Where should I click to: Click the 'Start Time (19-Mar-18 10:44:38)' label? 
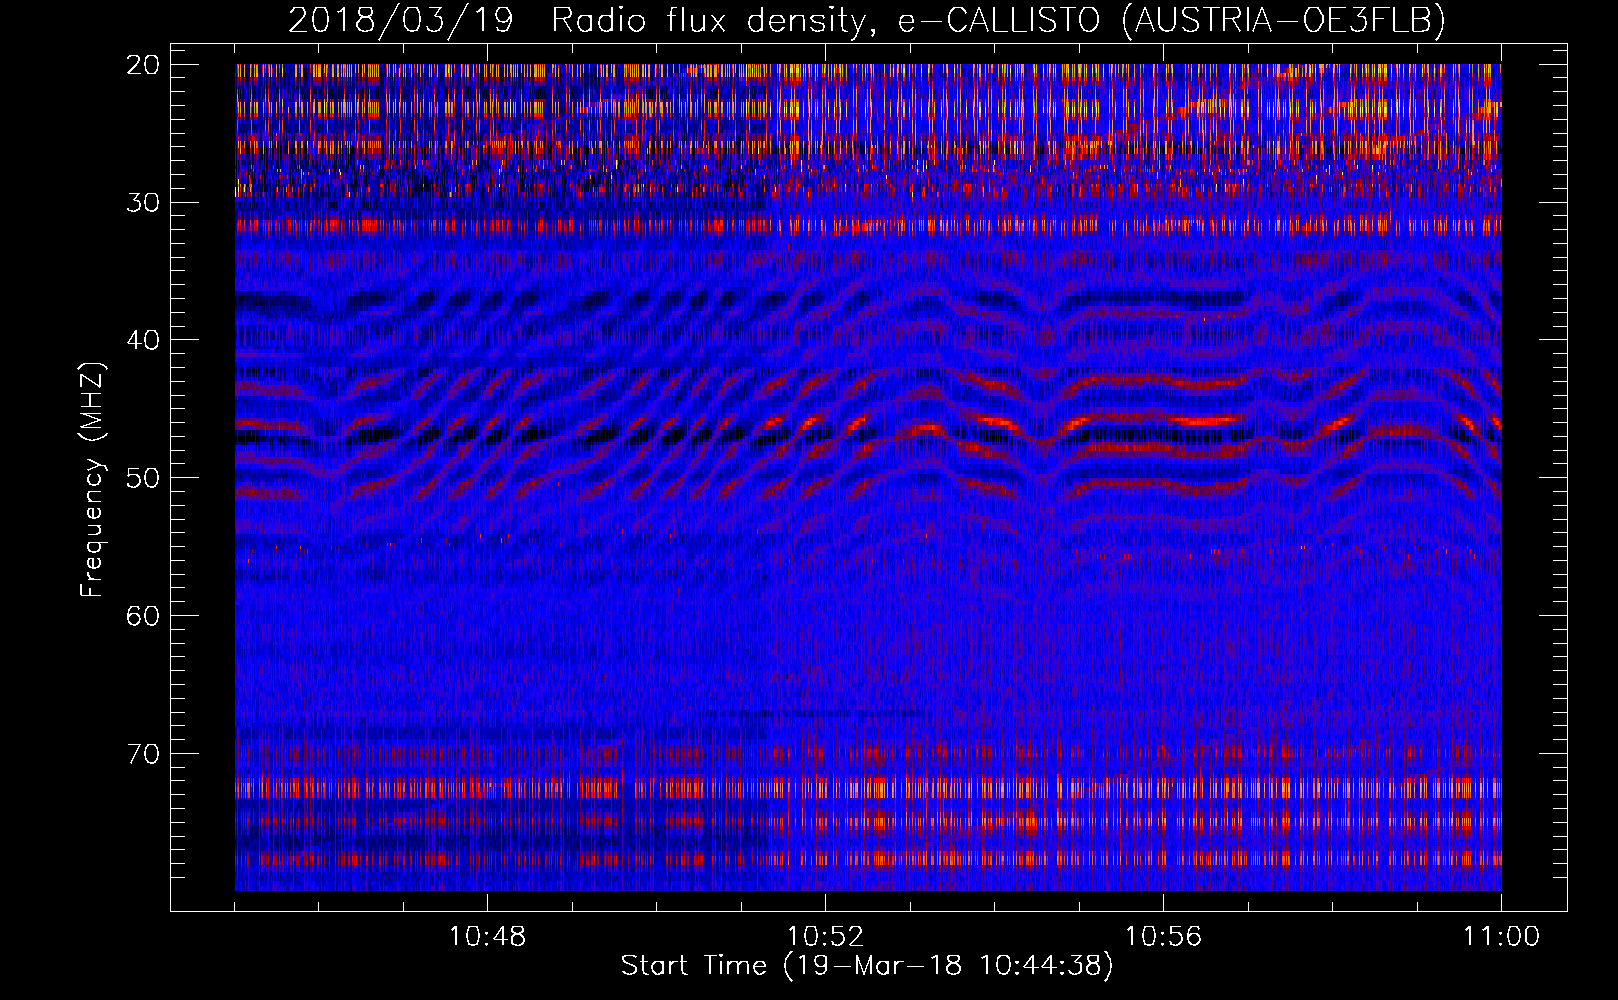[867, 966]
